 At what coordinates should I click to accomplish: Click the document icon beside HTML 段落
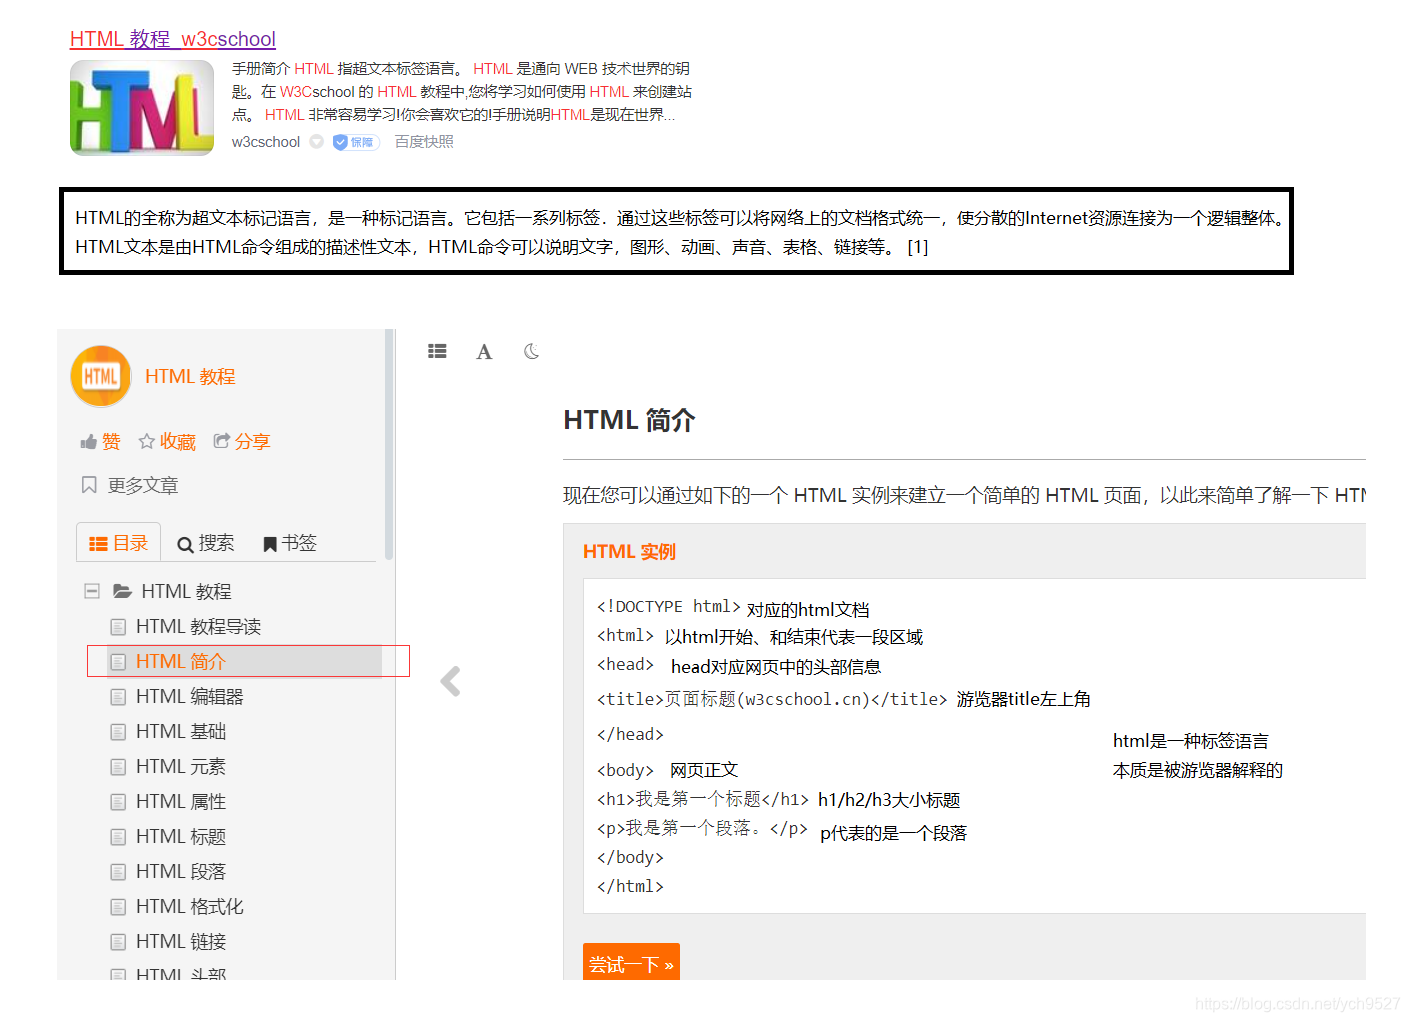coord(118,872)
